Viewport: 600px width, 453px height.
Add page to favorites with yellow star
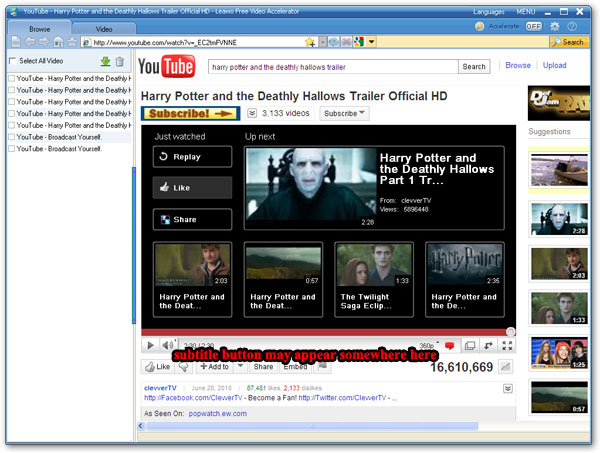310,42
